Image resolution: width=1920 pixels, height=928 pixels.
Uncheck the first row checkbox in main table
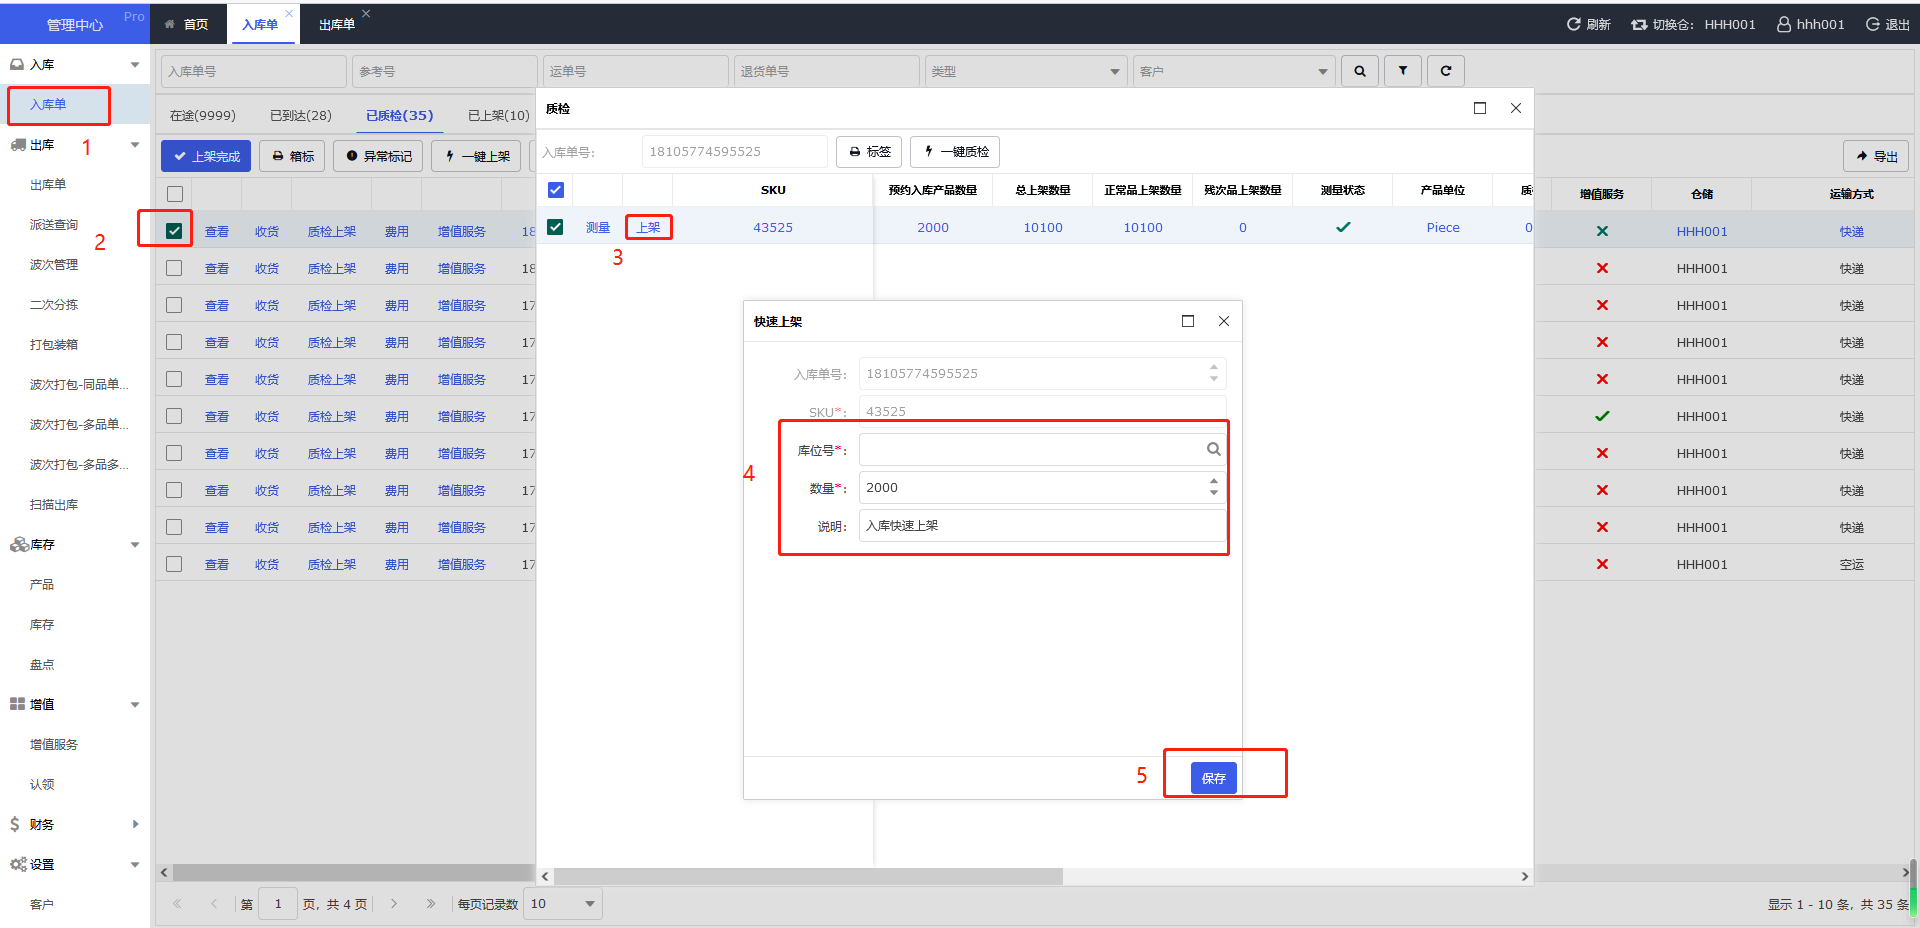click(x=175, y=231)
